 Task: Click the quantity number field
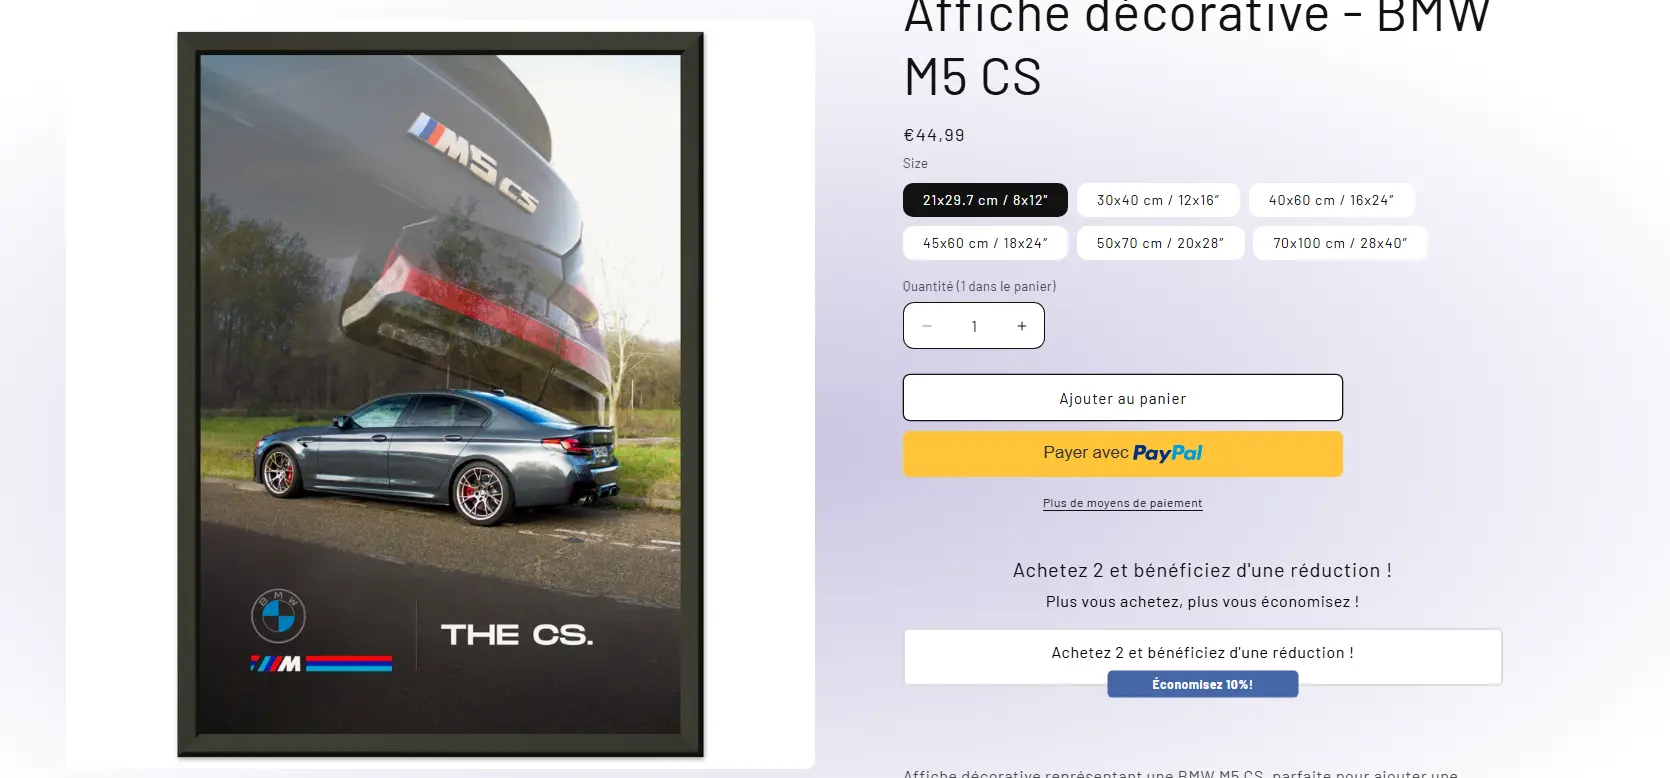pyautogui.click(x=974, y=326)
